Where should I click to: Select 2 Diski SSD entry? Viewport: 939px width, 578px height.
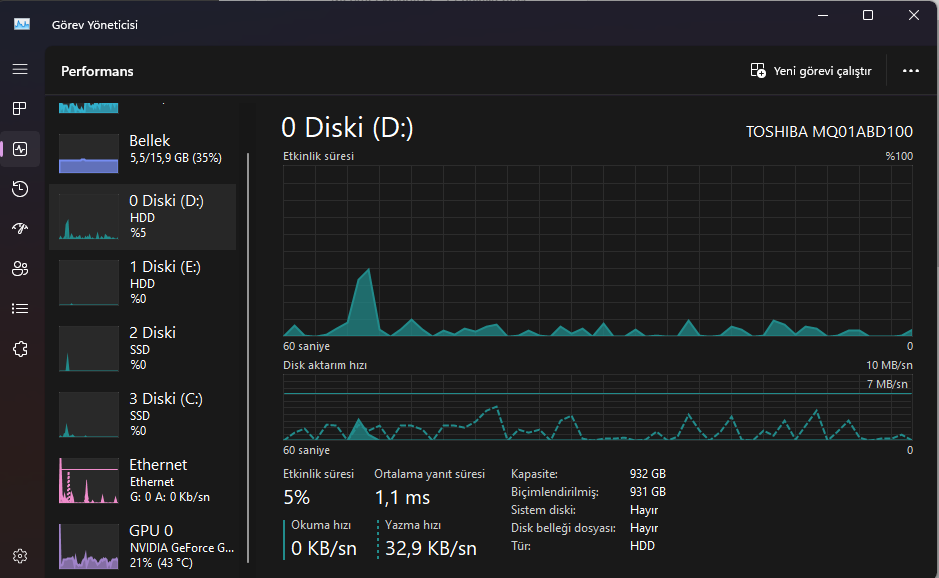tap(143, 349)
